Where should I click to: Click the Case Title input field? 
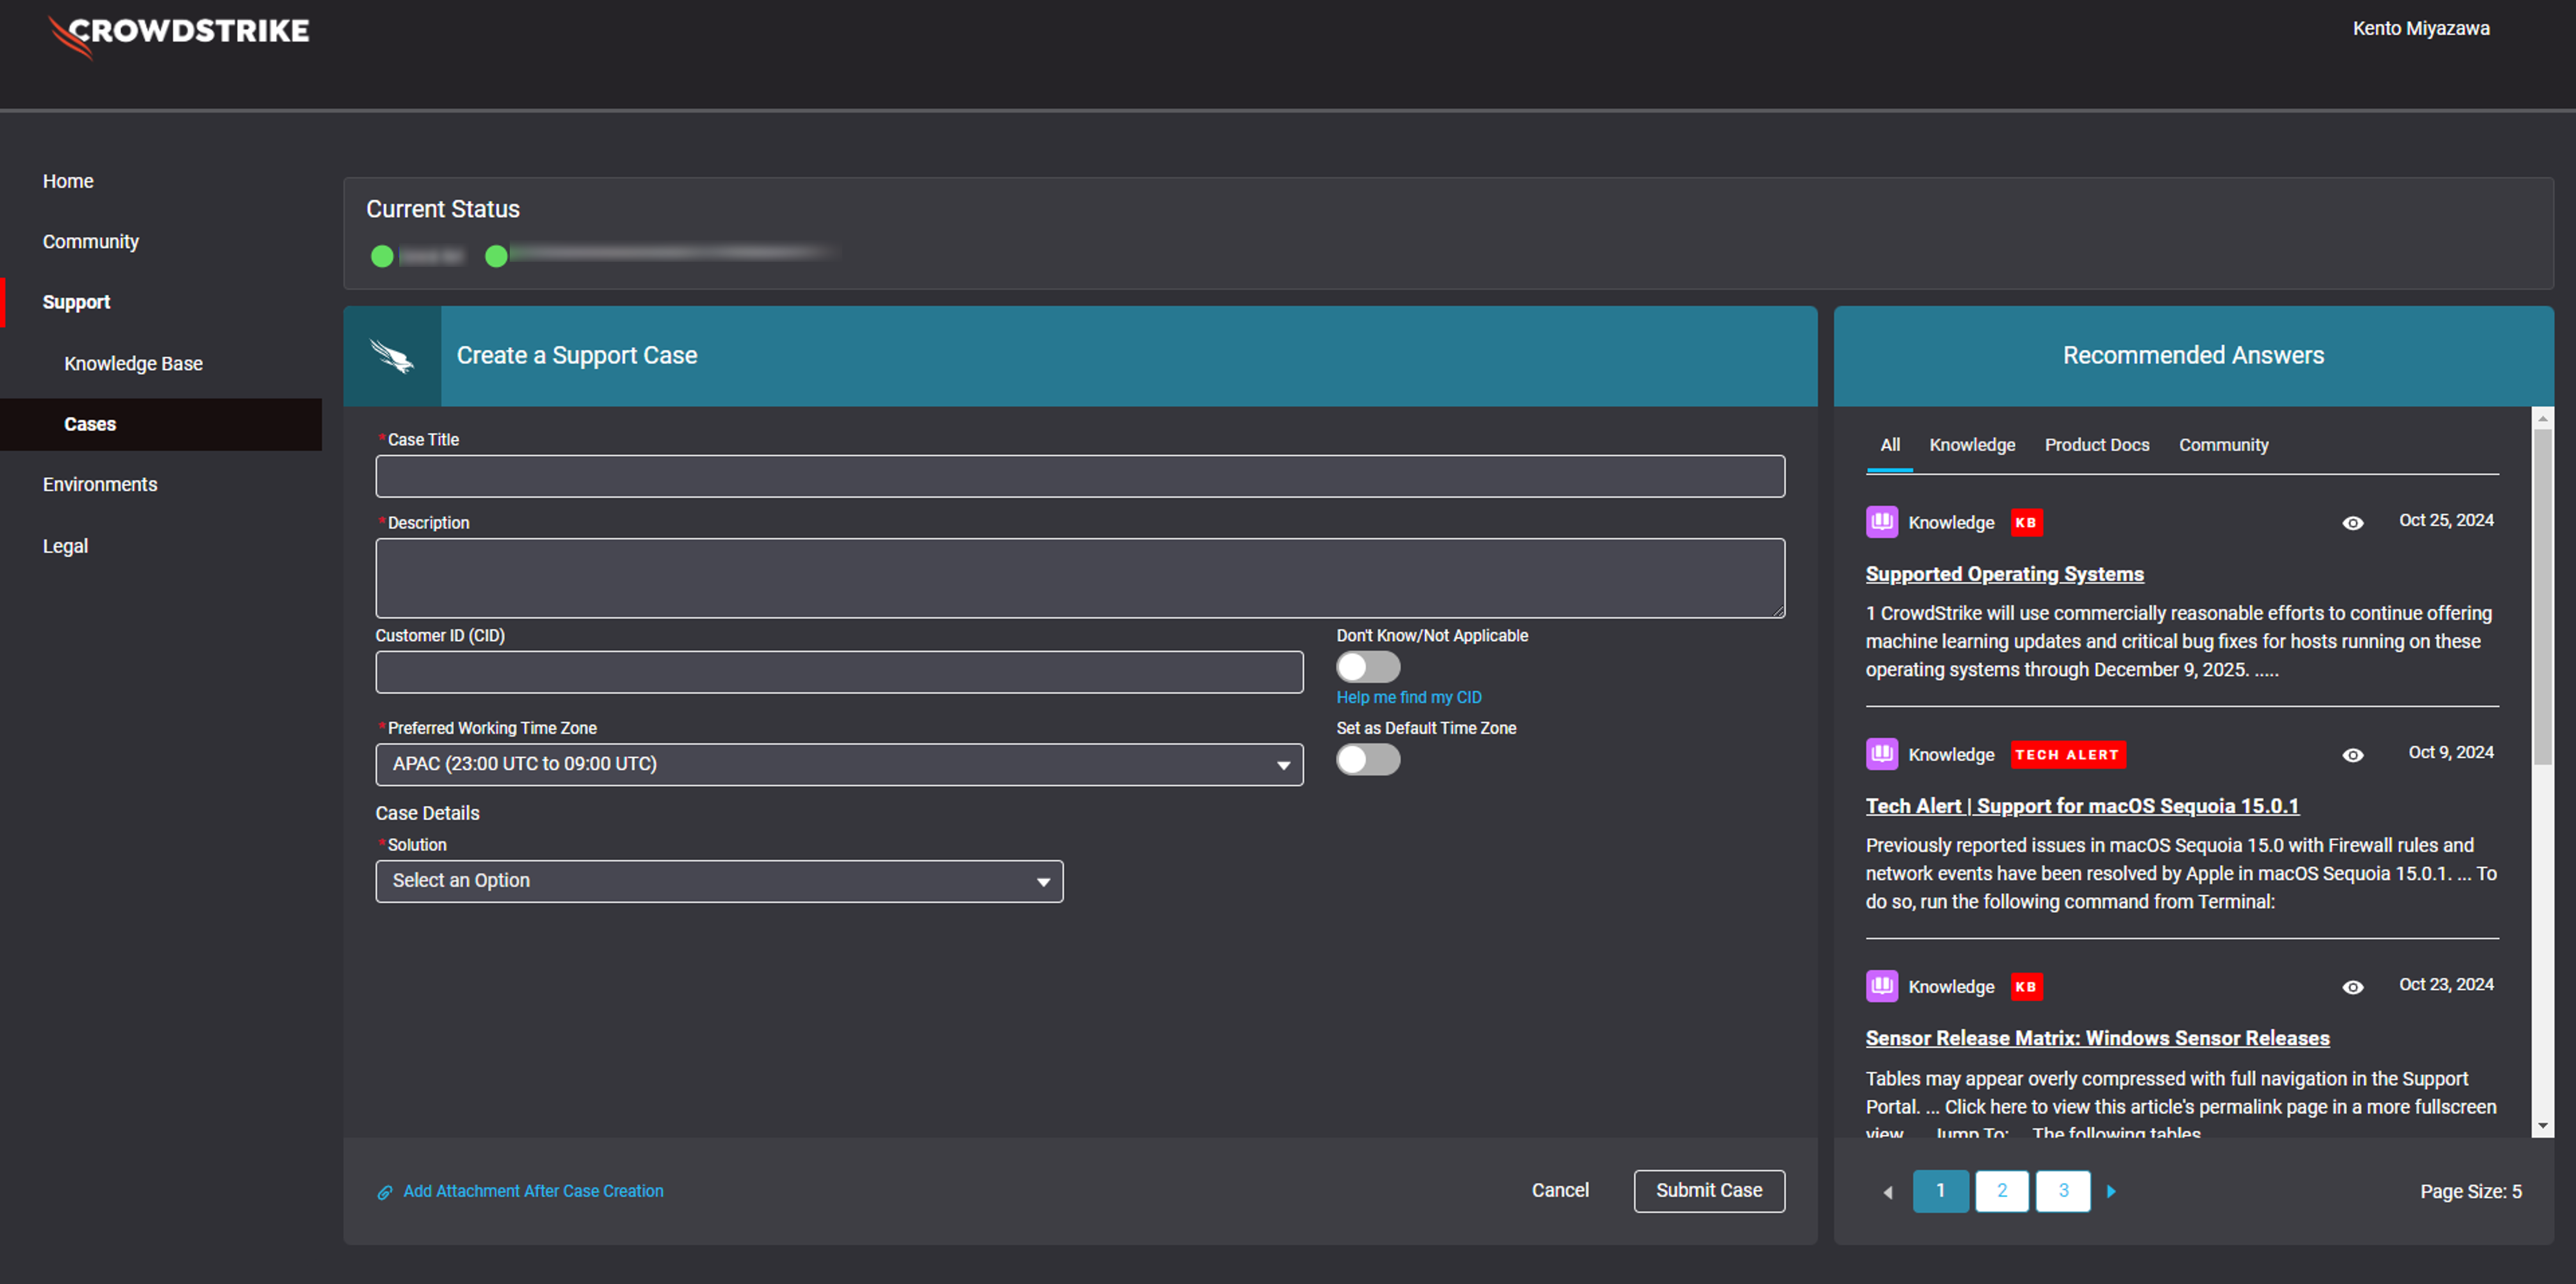pyautogui.click(x=1080, y=476)
